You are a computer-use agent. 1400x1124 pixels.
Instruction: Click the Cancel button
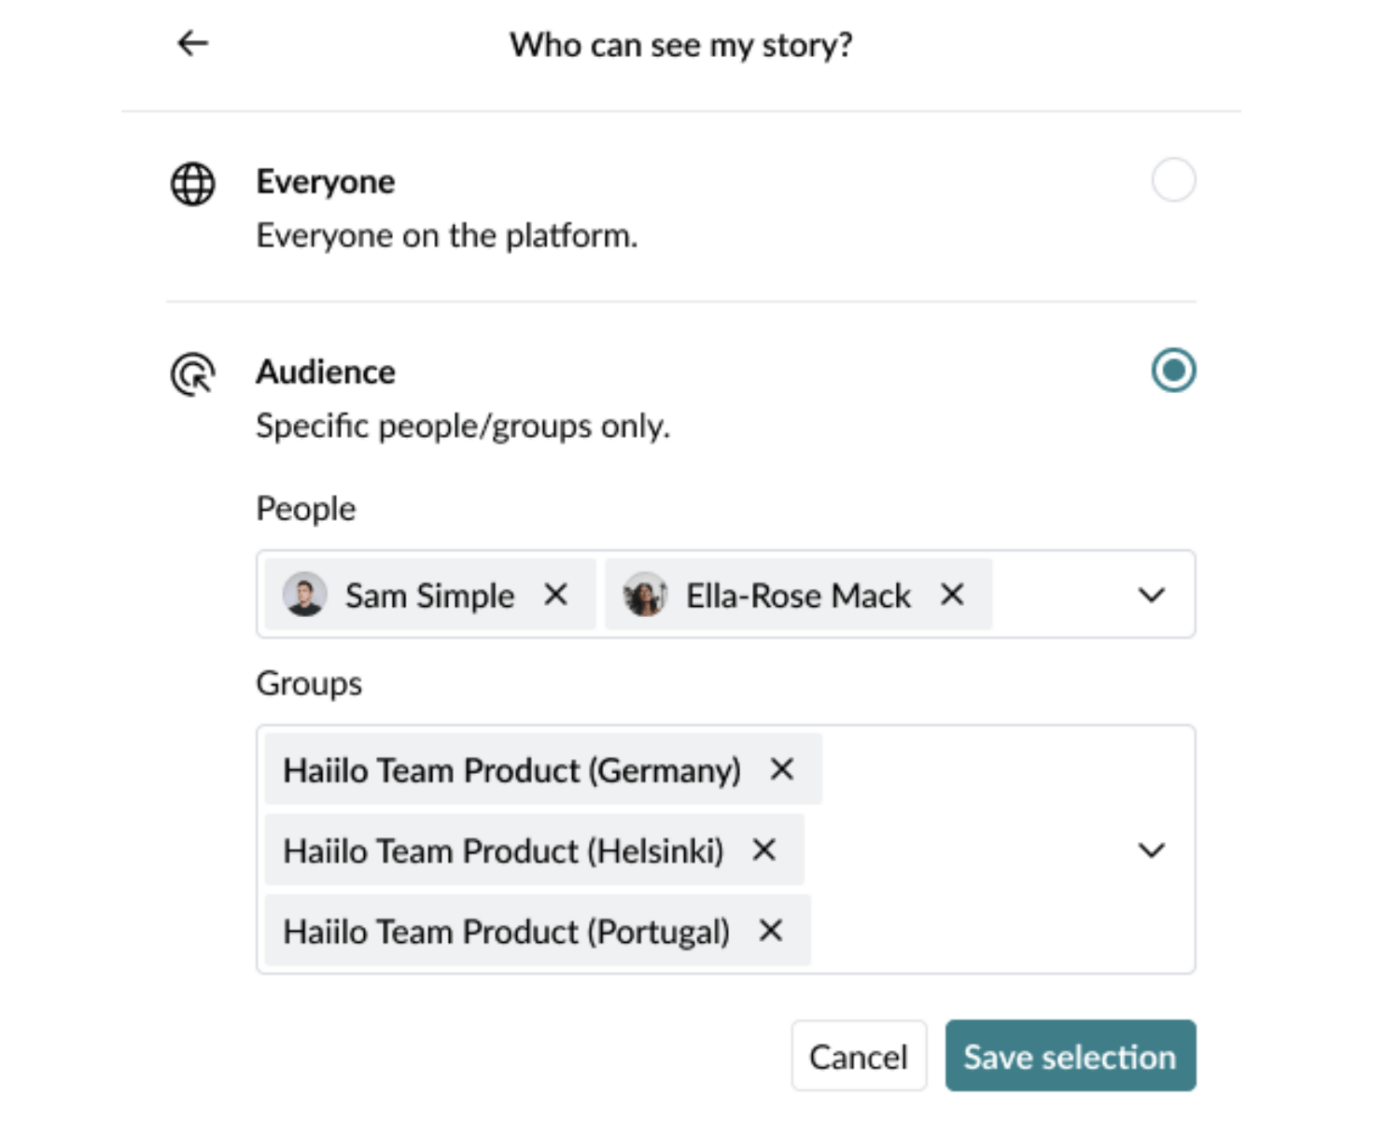[x=859, y=1056]
